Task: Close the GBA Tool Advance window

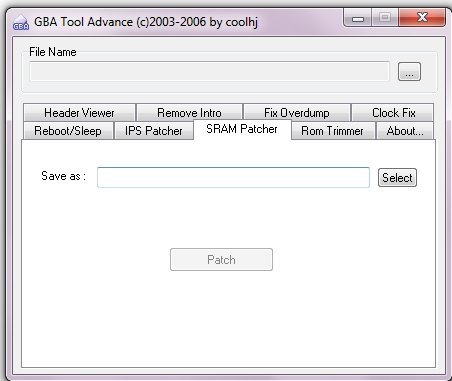Action: (x=422, y=17)
